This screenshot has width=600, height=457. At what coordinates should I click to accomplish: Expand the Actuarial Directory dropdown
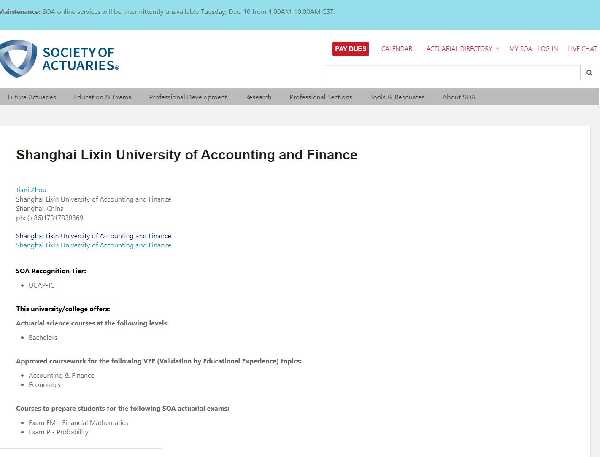tap(462, 48)
